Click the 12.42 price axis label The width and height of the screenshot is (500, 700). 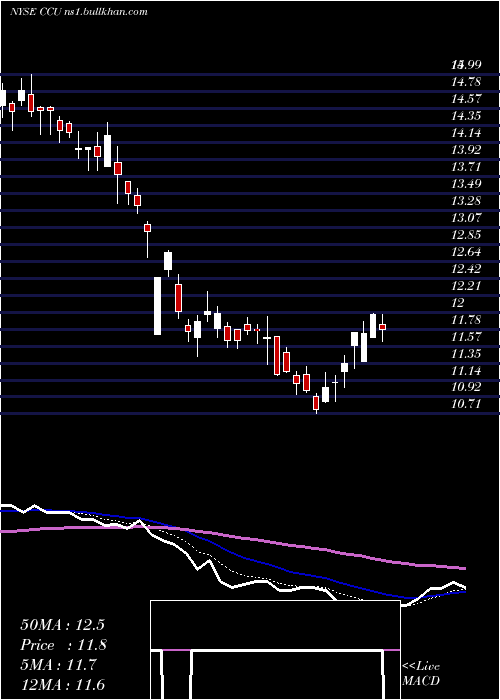[x=466, y=269]
